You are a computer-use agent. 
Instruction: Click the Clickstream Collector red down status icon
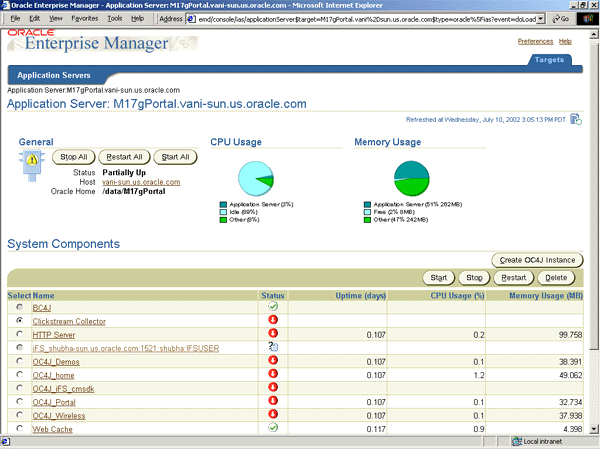click(x=273, y=320)
